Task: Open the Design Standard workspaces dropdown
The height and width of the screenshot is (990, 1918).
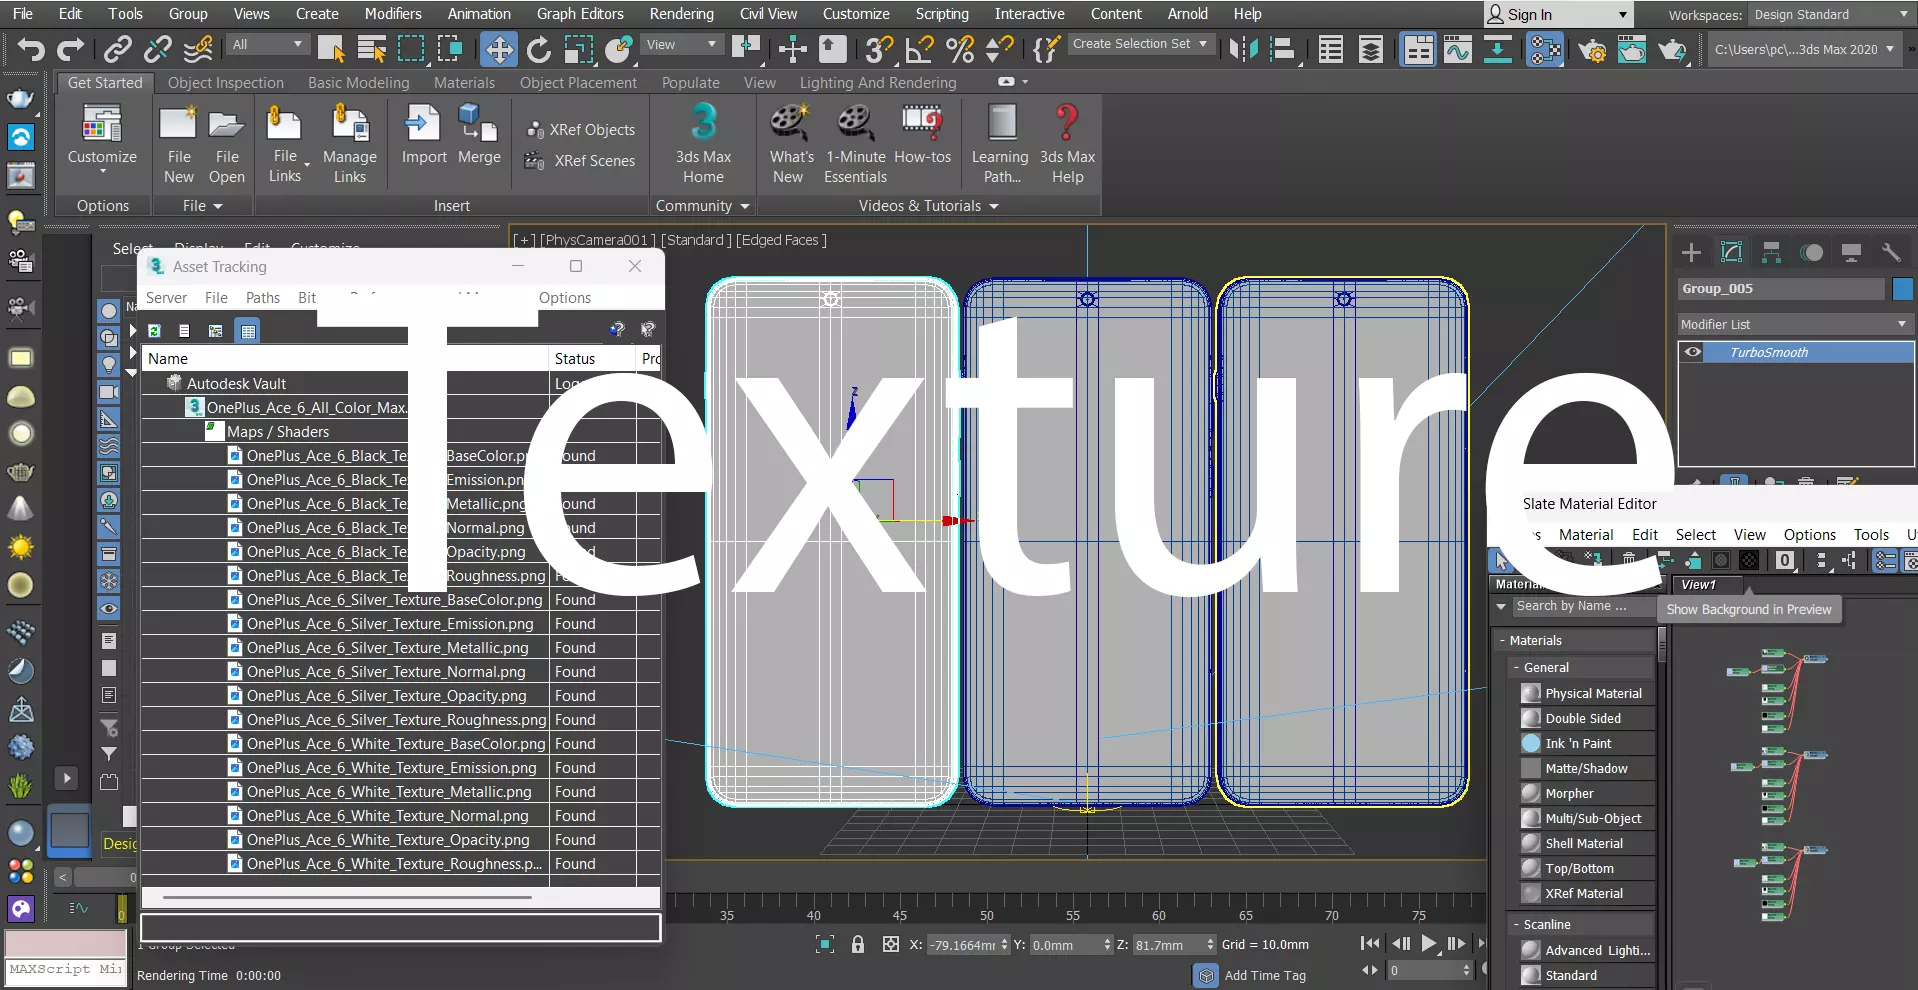Action: [x=1830, y=14]
